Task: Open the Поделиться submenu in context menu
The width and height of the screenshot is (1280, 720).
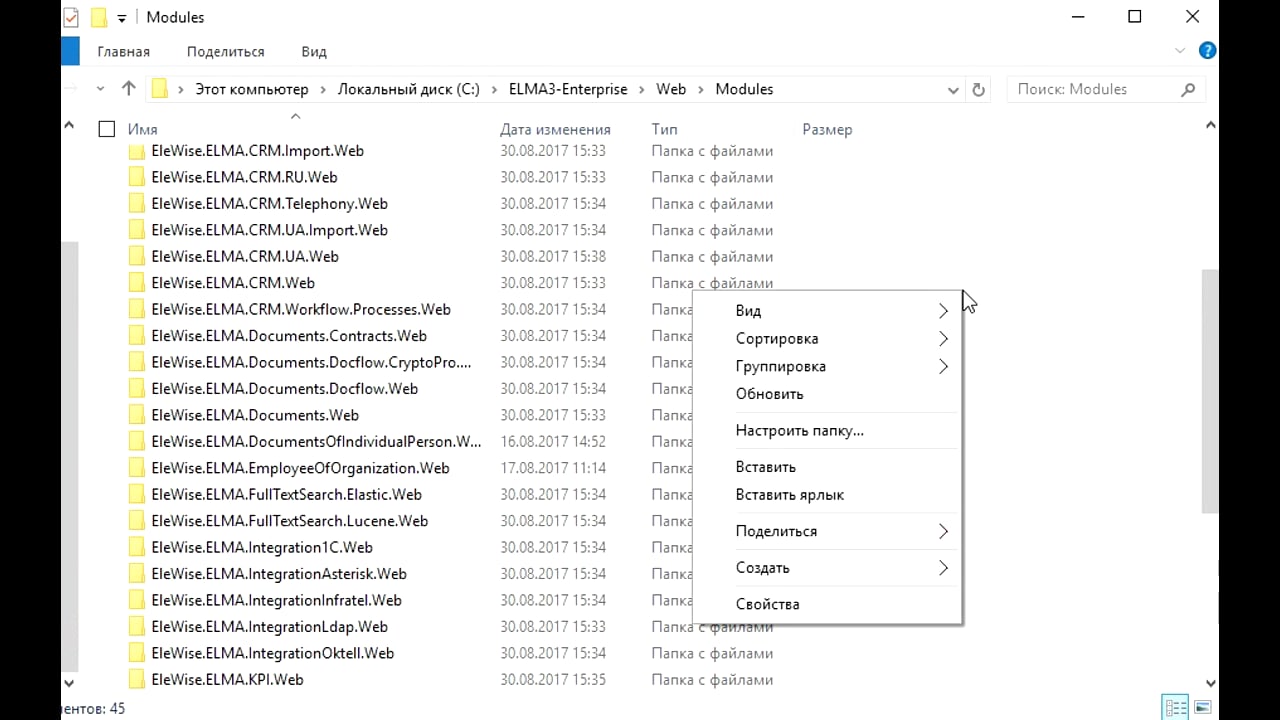Action: point(828,531)
